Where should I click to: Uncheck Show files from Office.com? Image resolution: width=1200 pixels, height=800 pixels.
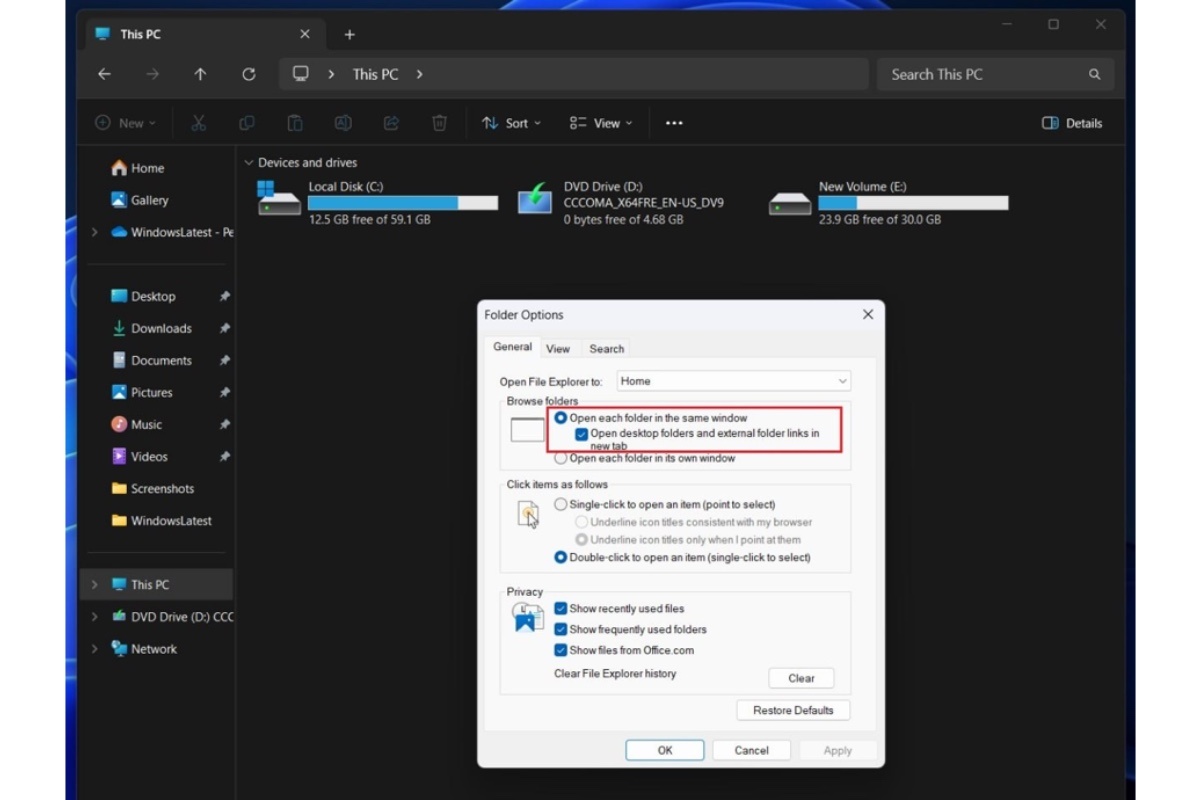pos(561,650)
